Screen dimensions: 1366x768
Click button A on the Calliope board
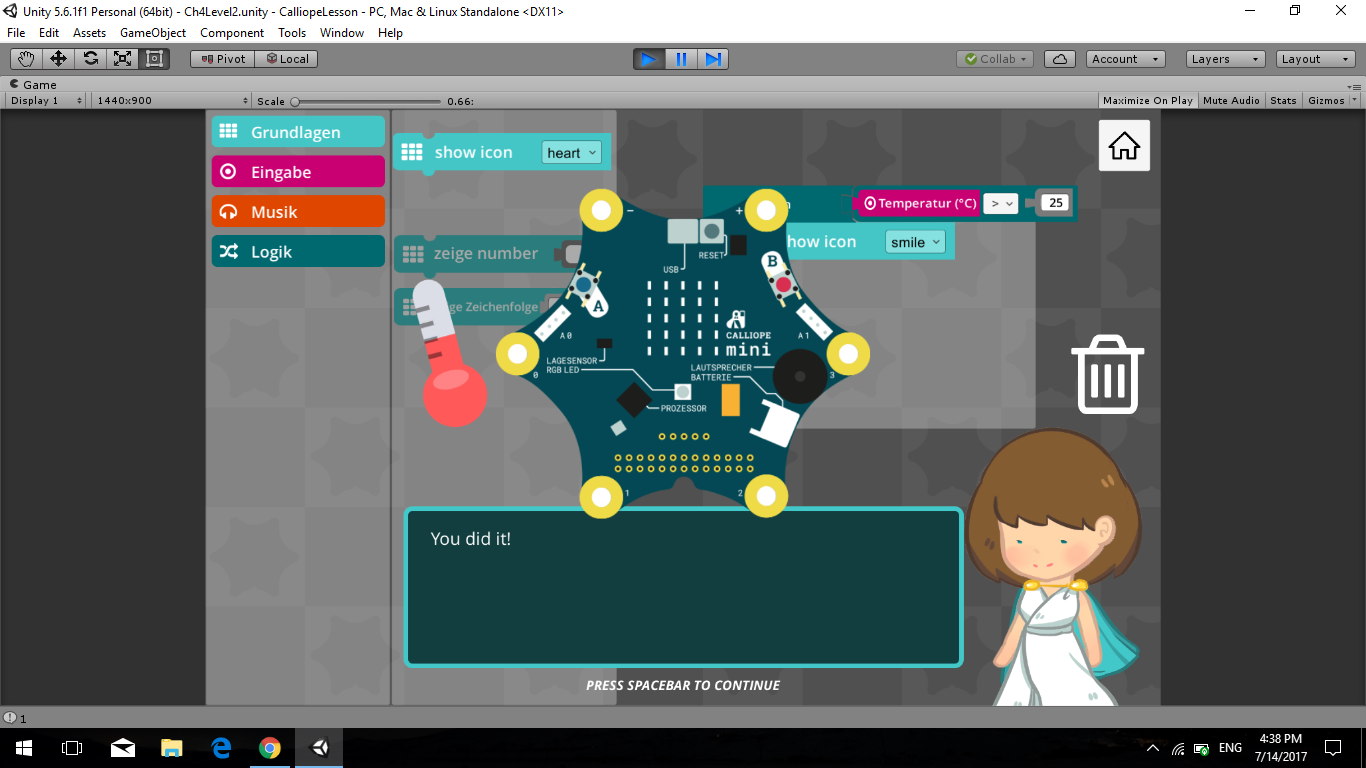pos(583,285)
